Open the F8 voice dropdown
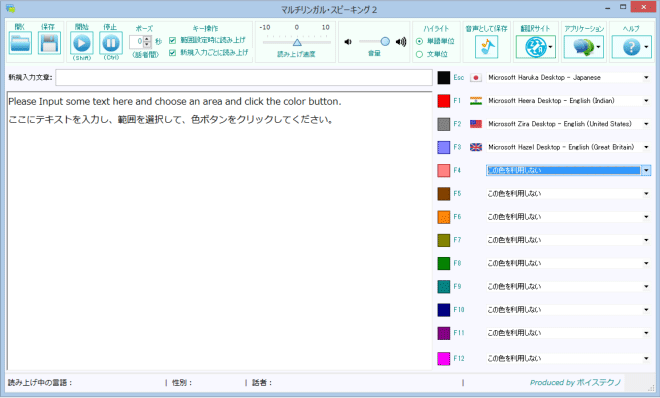 point(568,263)
